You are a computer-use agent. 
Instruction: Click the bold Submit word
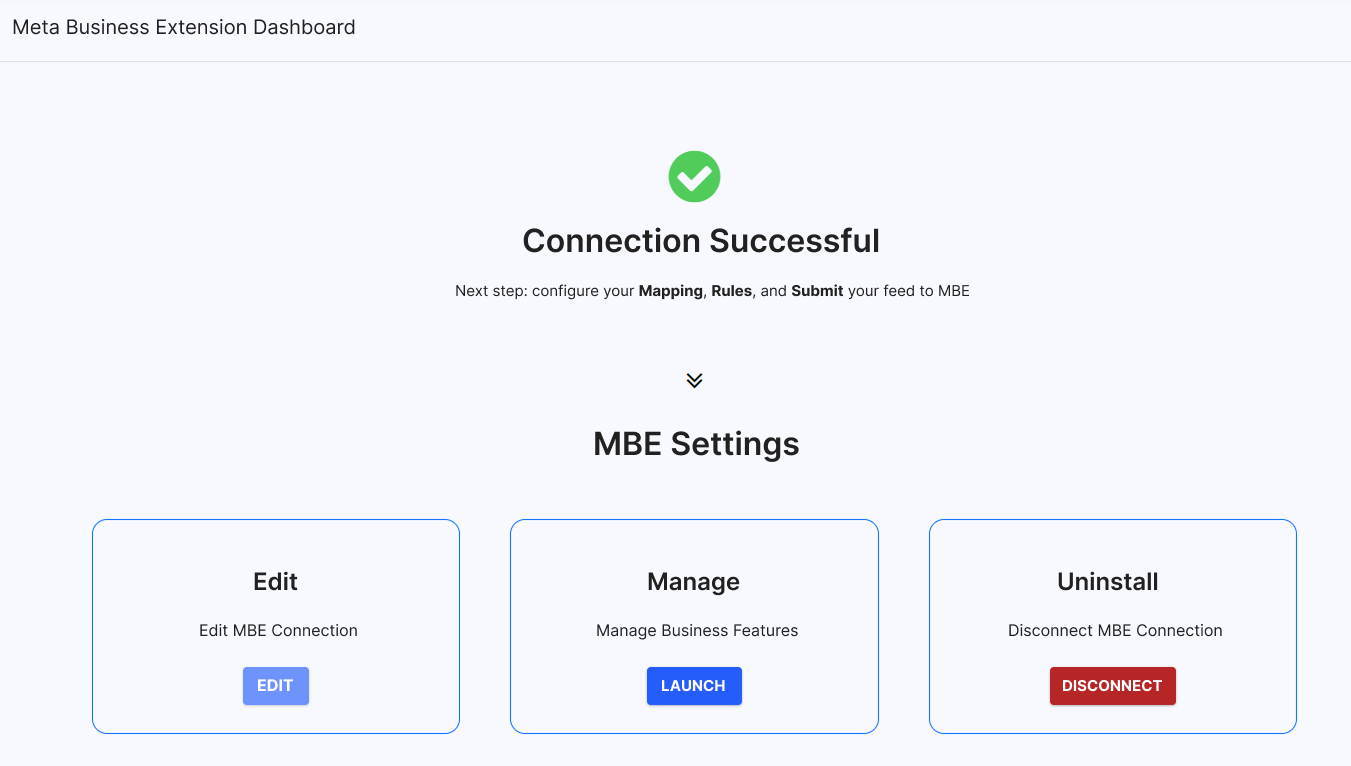[818, 291]
